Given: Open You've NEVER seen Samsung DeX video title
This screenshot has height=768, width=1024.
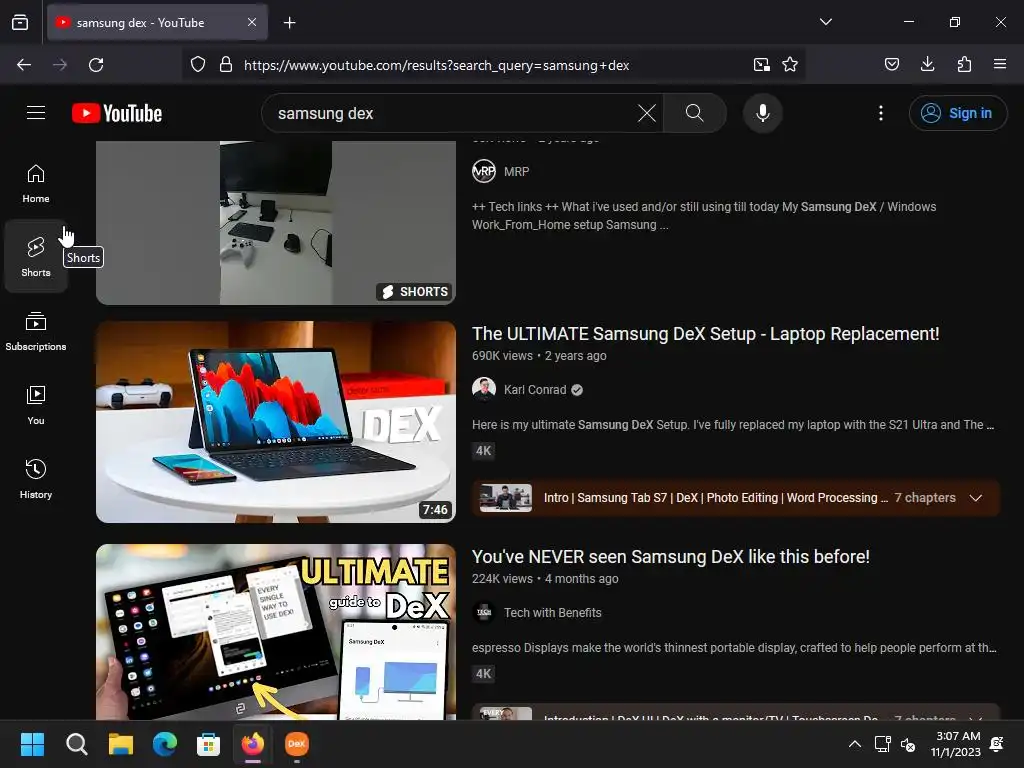Looking at the screenshot, I should tap(671, 556).
